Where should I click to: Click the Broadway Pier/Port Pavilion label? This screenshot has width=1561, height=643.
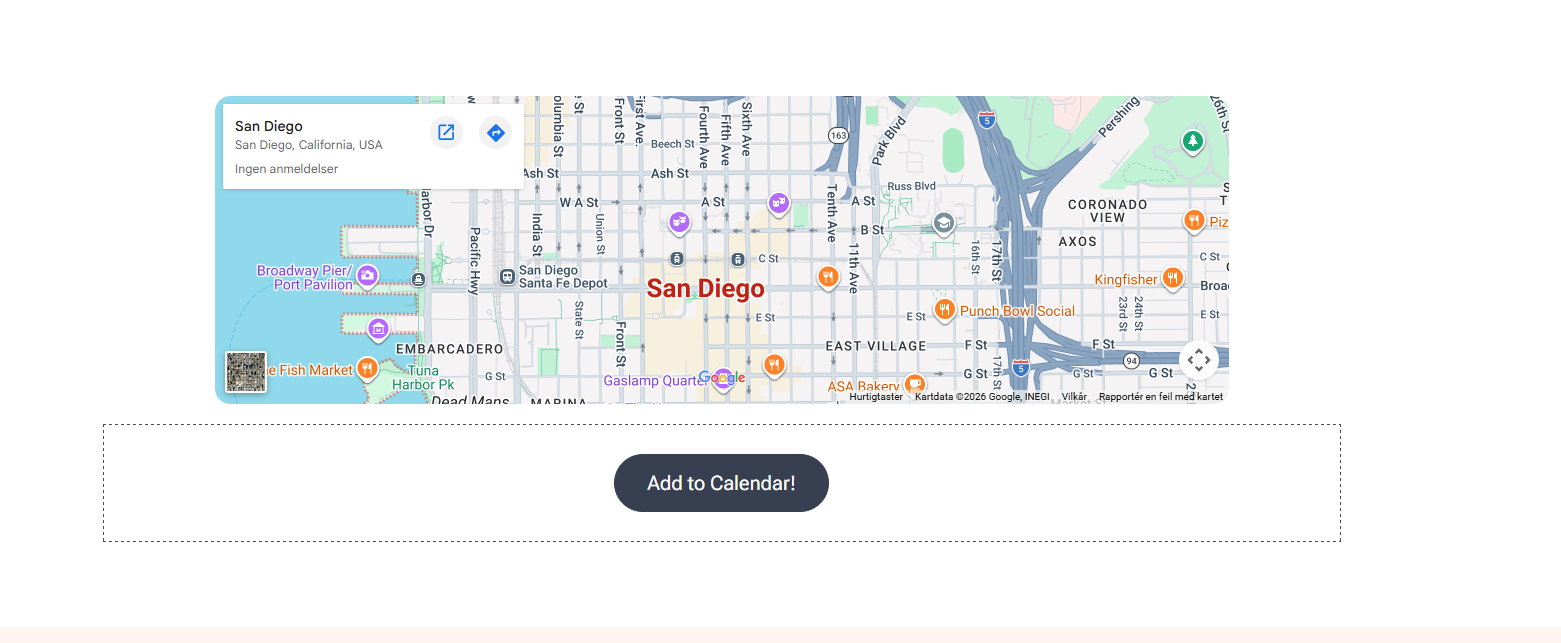pos(305,277)
